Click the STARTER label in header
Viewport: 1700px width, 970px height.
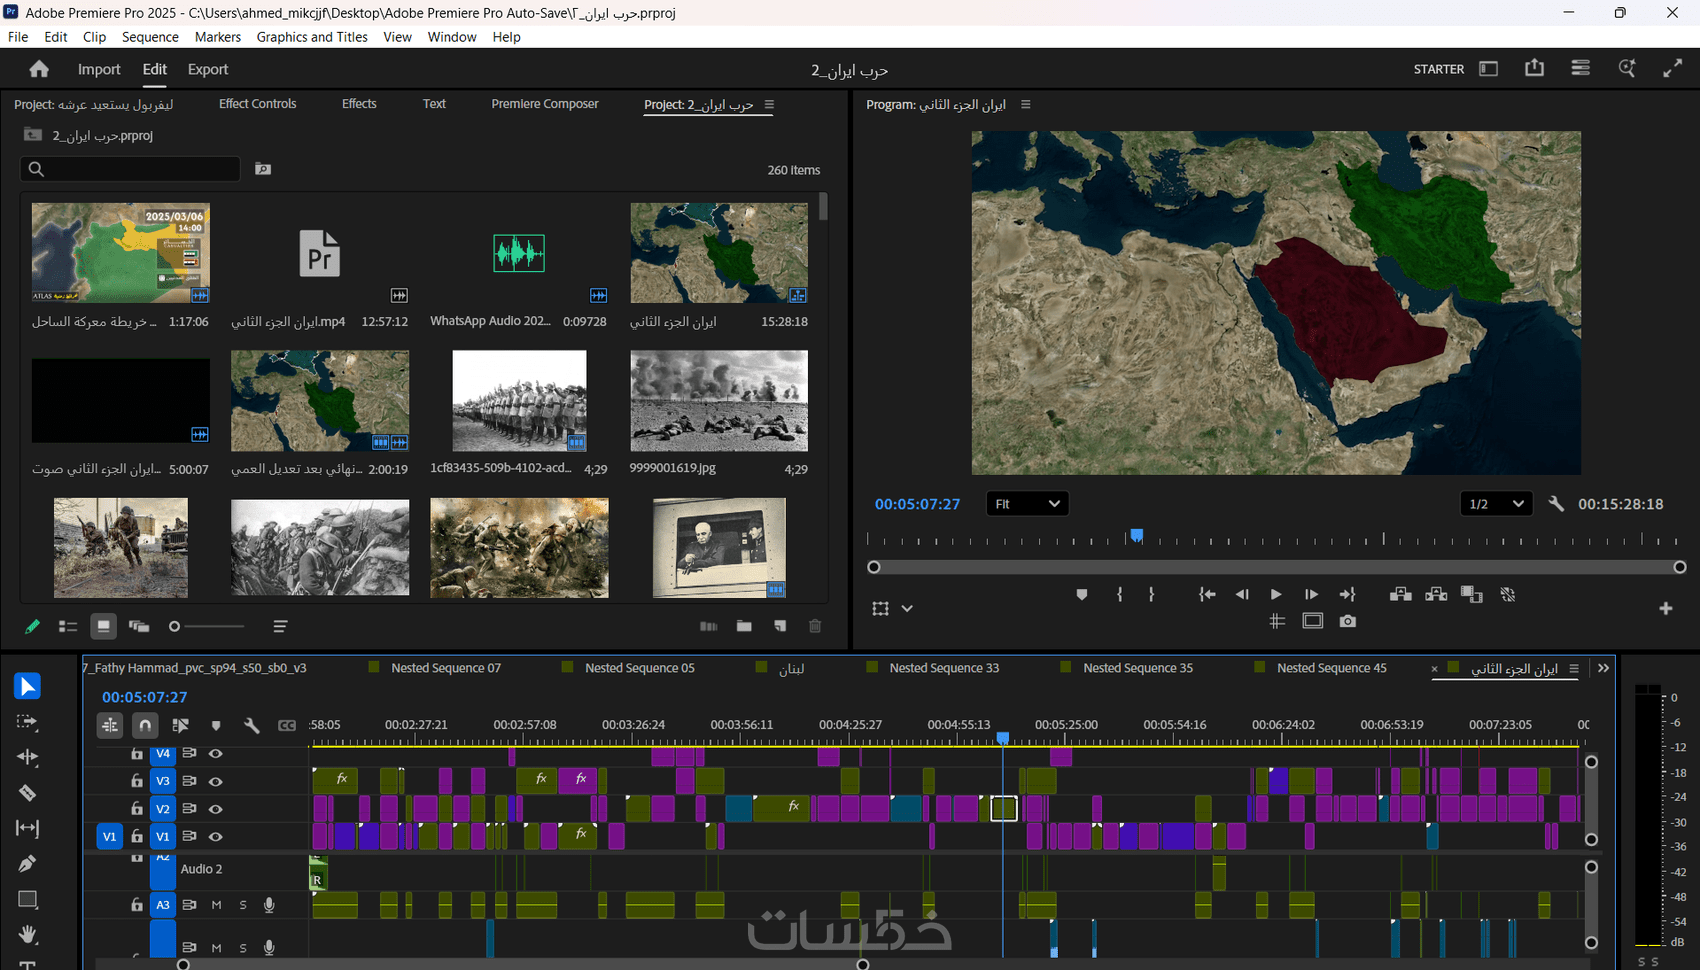tap(1439, 69)
